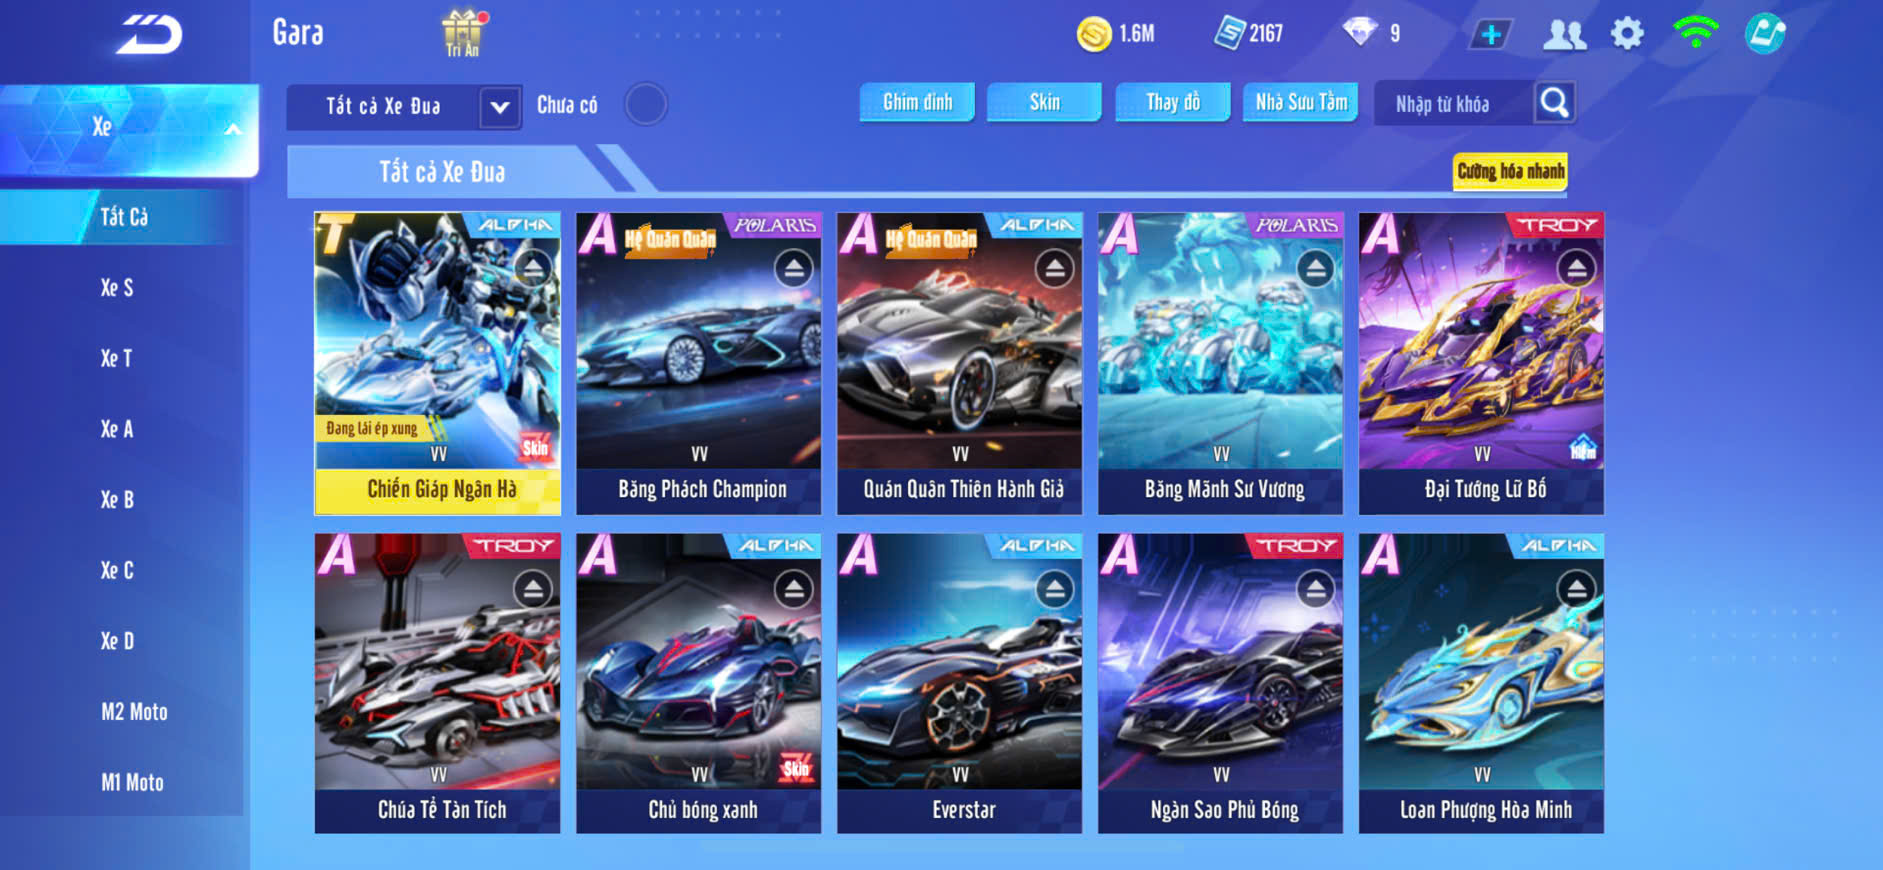Tap the blue plus recharge icon

(x=1491, y=35)
